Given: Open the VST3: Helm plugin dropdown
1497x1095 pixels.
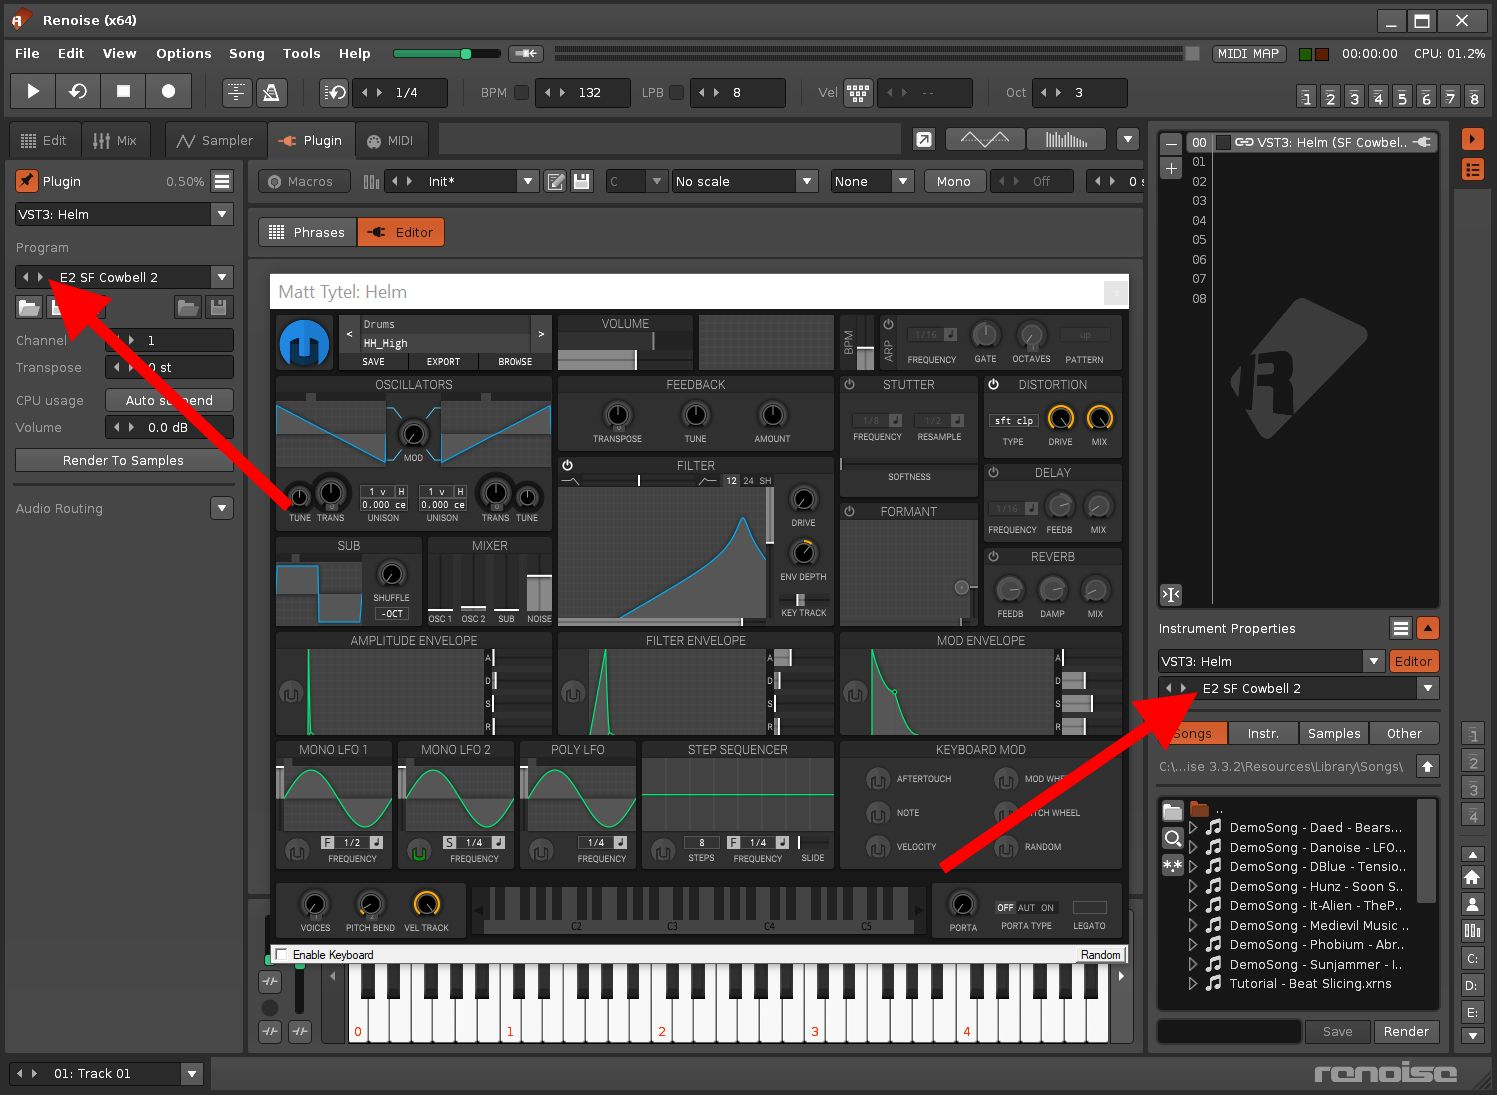Looking at the screenshot, I should coord(125,214).
